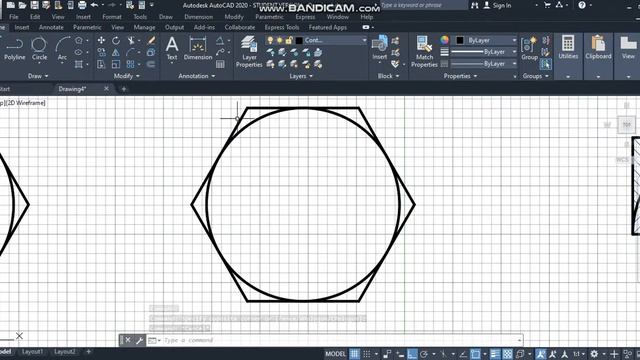Expand the Block panel
640x360 pixels.
coord(389,76)
